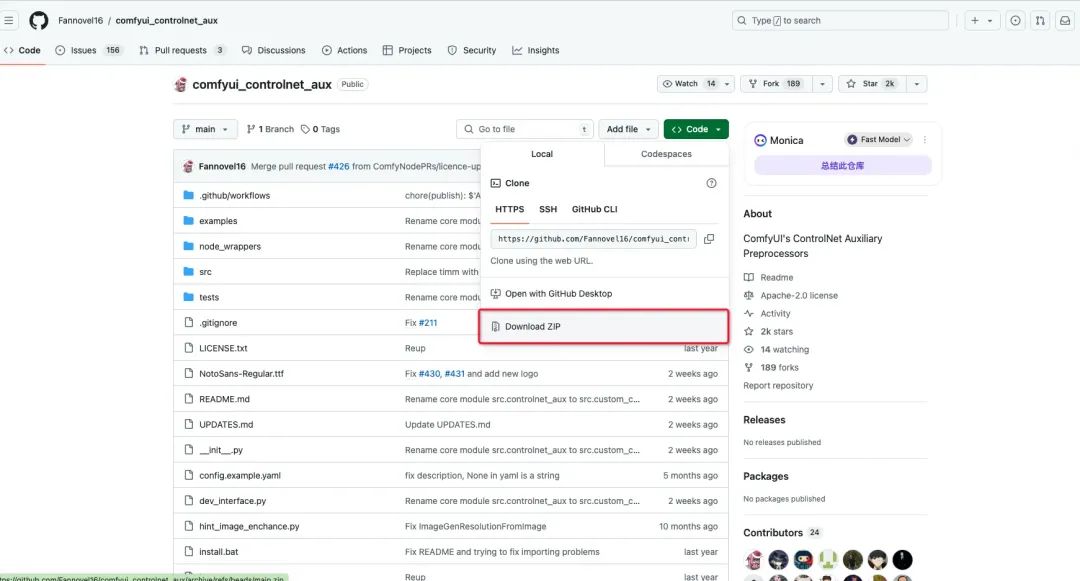This screenshot has height=581, width=1080.
Task: Switch to the Security tab
Action: click(472, 50)
